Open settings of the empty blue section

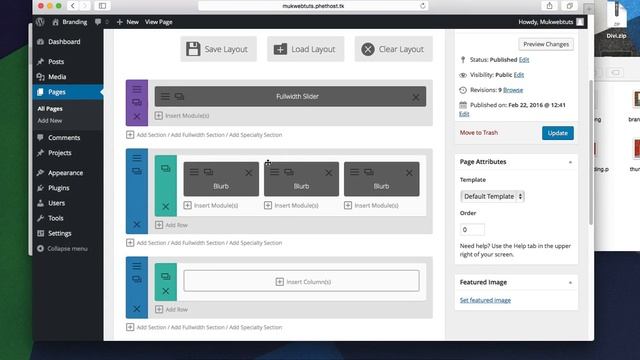click(137, 266)
